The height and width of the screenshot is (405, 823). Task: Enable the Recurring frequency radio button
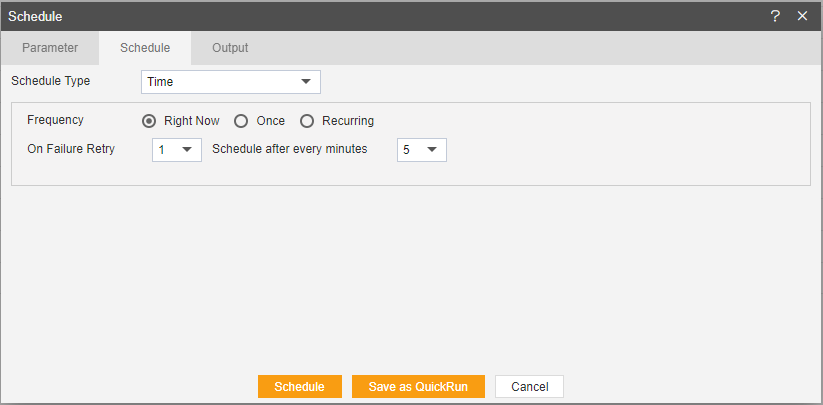[307, 121]
